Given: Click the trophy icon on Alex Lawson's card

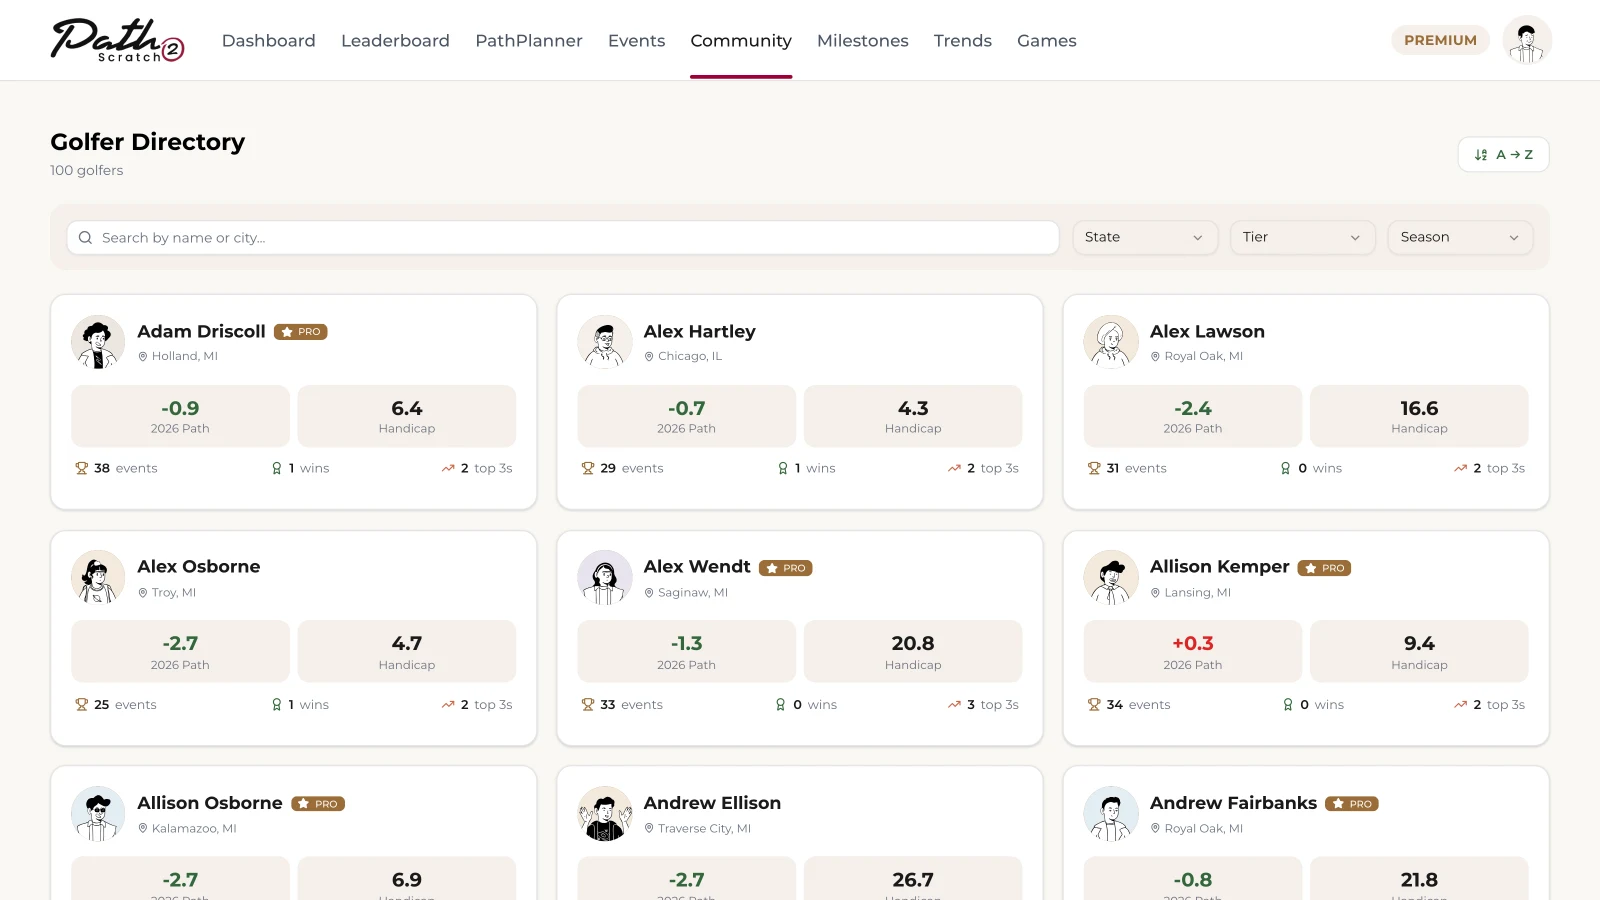Looking at the screenshot, I should 1094,468.
